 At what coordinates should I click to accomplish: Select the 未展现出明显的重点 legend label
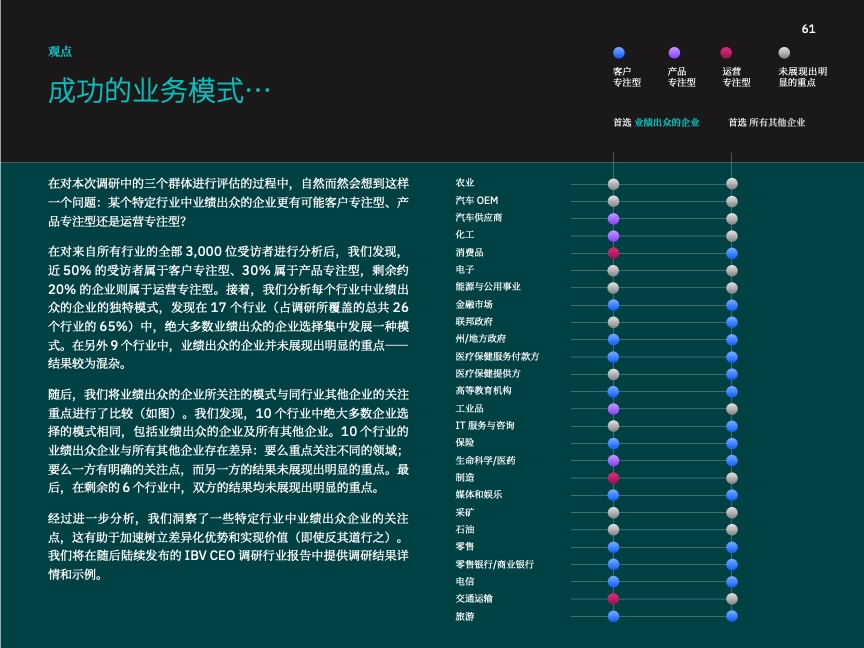coord(802,77)
